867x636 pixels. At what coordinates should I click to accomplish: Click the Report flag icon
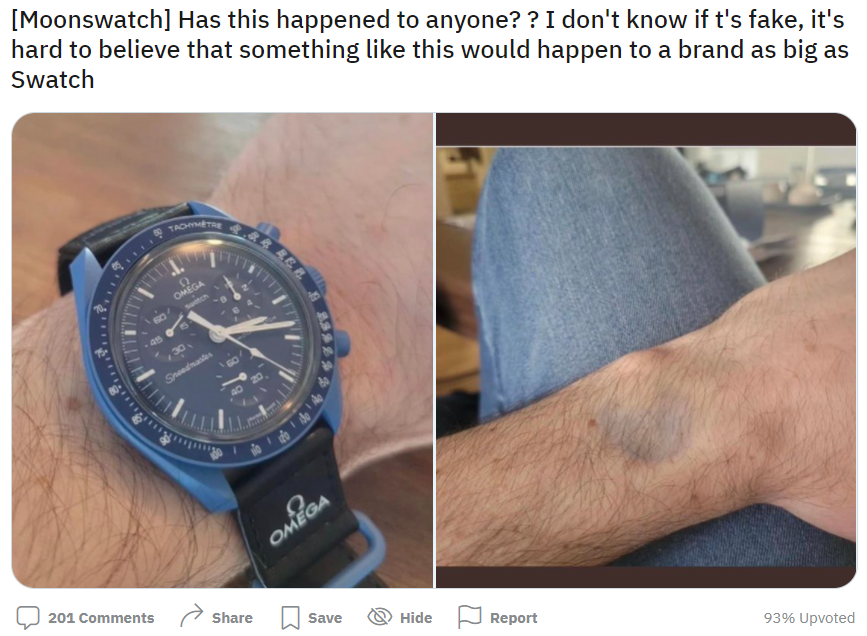[x=469, y=617]
